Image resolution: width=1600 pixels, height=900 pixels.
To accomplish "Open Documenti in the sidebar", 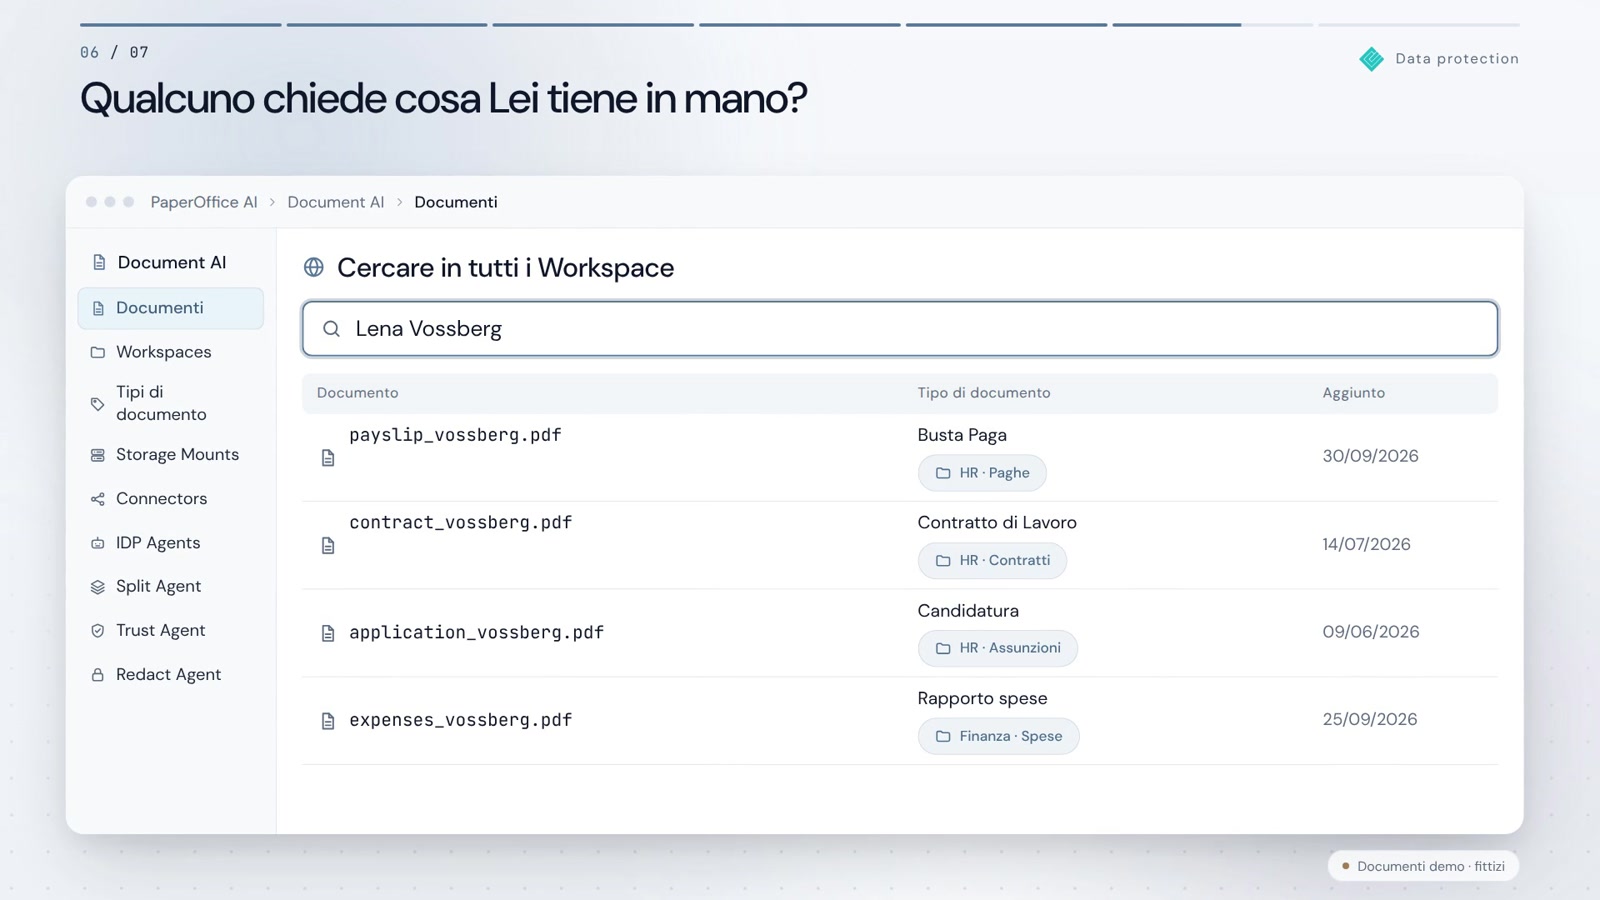I will (x=171, y=308).
